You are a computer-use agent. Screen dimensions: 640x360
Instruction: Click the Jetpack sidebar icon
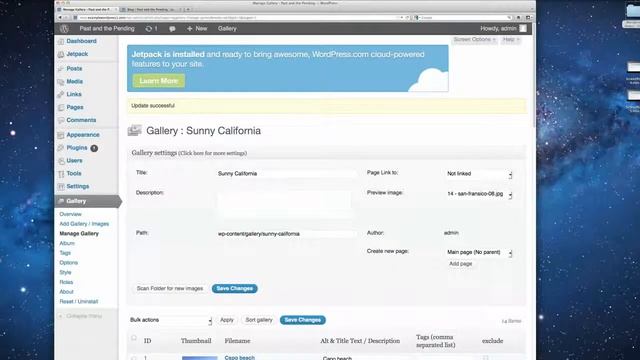coord(61,54)
